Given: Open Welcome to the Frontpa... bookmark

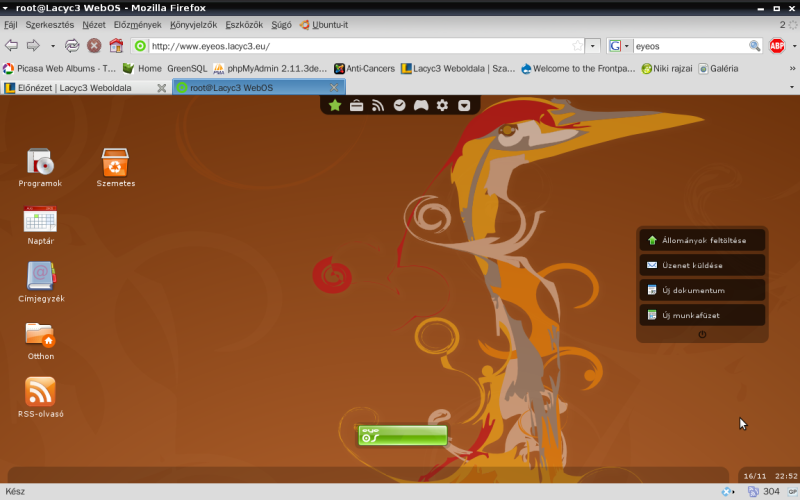Looking at the screenshot, I should 578,68.
